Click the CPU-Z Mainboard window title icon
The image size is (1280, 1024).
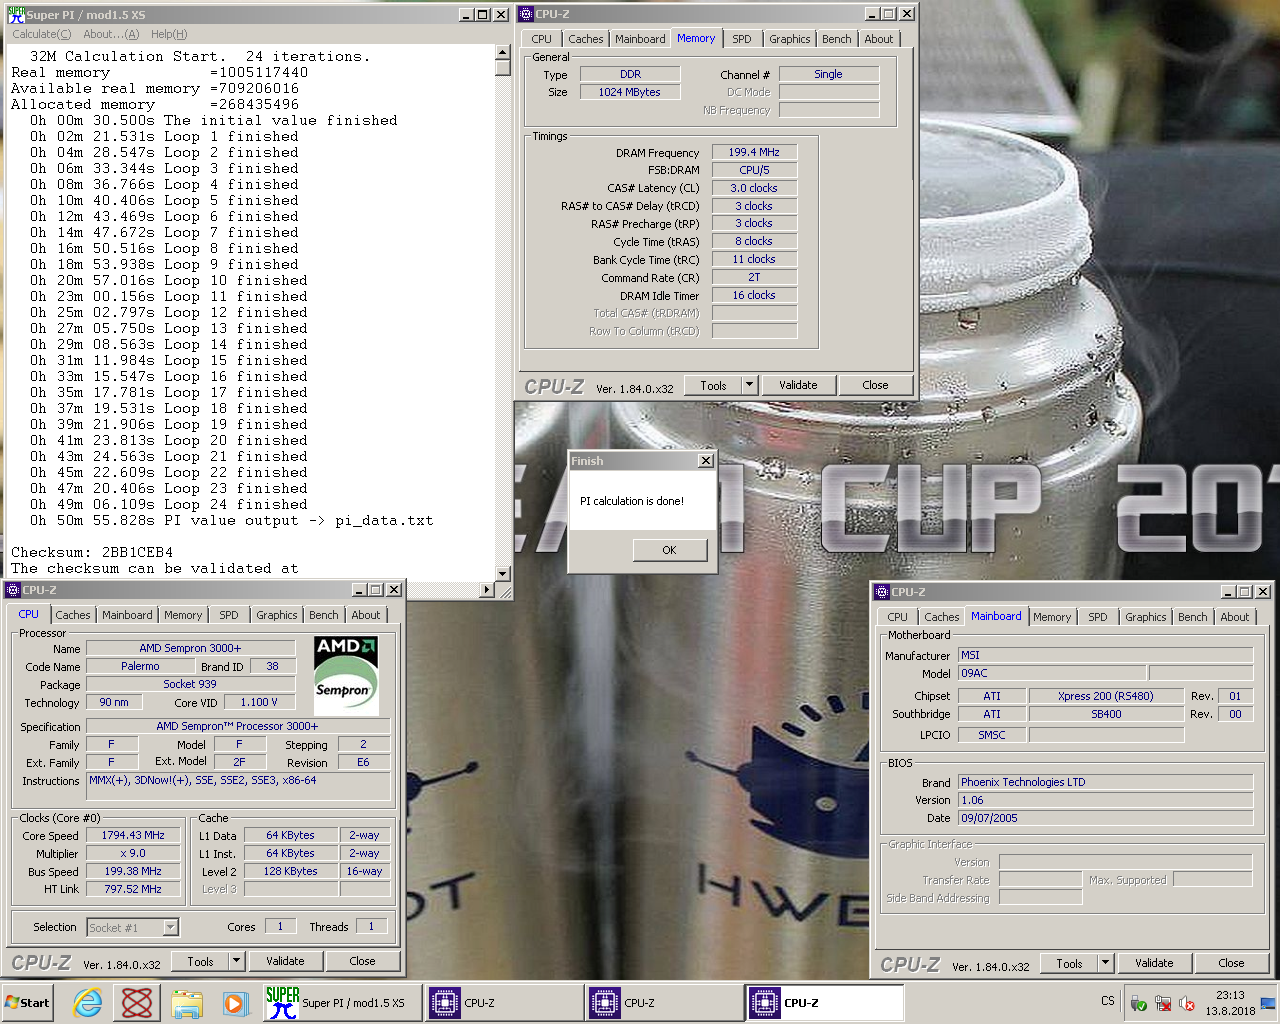click(882, 592)
